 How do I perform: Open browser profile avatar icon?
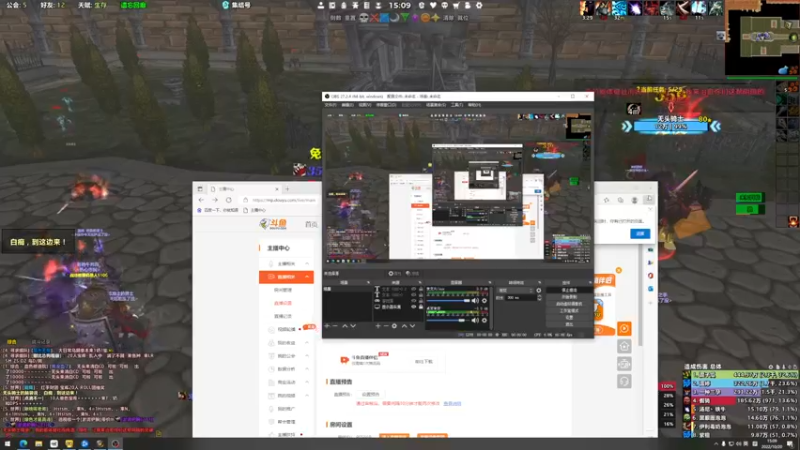pos(634,200)
